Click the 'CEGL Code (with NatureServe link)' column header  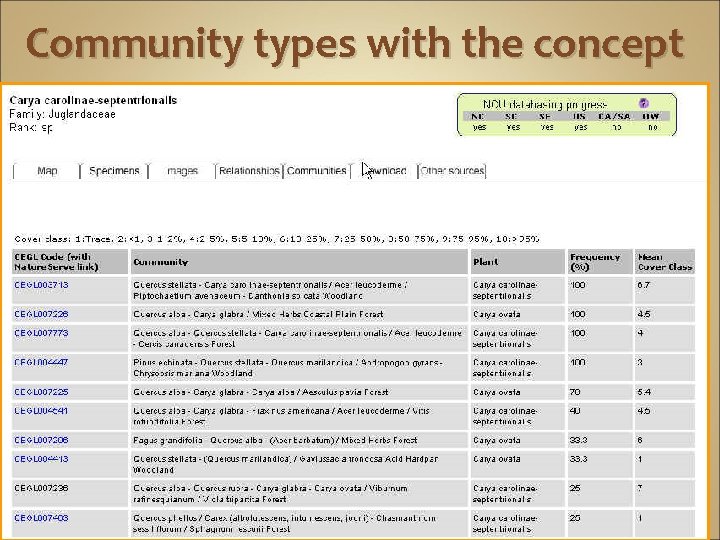coord(70,262)
